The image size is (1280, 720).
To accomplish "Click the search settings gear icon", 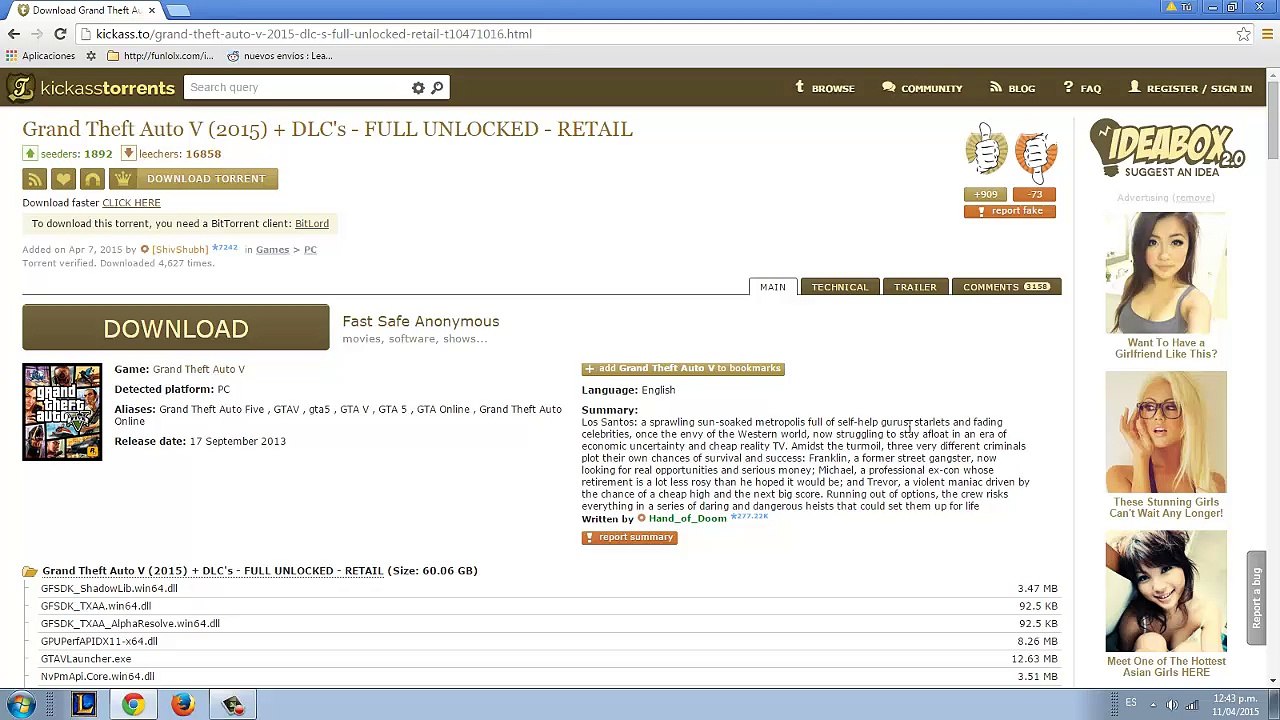I will [x=418, y=88].
